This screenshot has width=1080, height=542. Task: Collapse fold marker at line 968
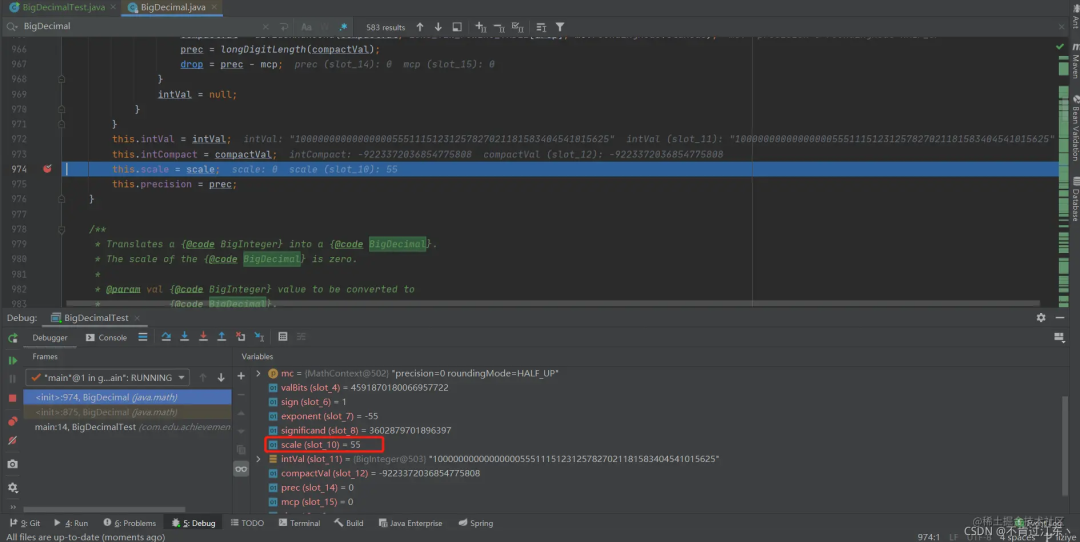[61, 79]
